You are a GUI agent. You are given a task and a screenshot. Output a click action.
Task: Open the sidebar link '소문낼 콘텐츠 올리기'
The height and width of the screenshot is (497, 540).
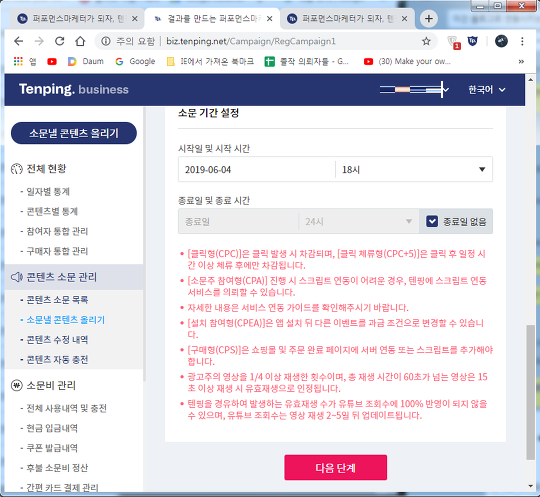[65, 320]
